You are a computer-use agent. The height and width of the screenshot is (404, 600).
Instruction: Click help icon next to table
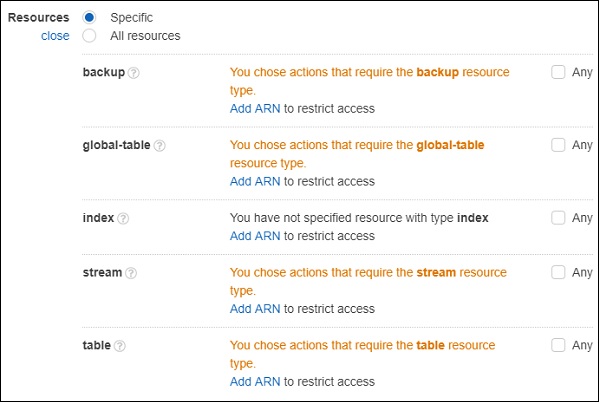click(x=120, y=346)
